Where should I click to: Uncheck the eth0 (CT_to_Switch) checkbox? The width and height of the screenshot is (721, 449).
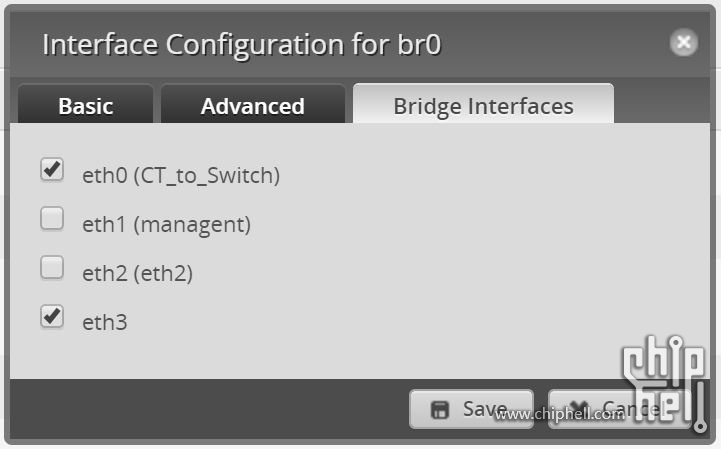click(x=51, y=170)
